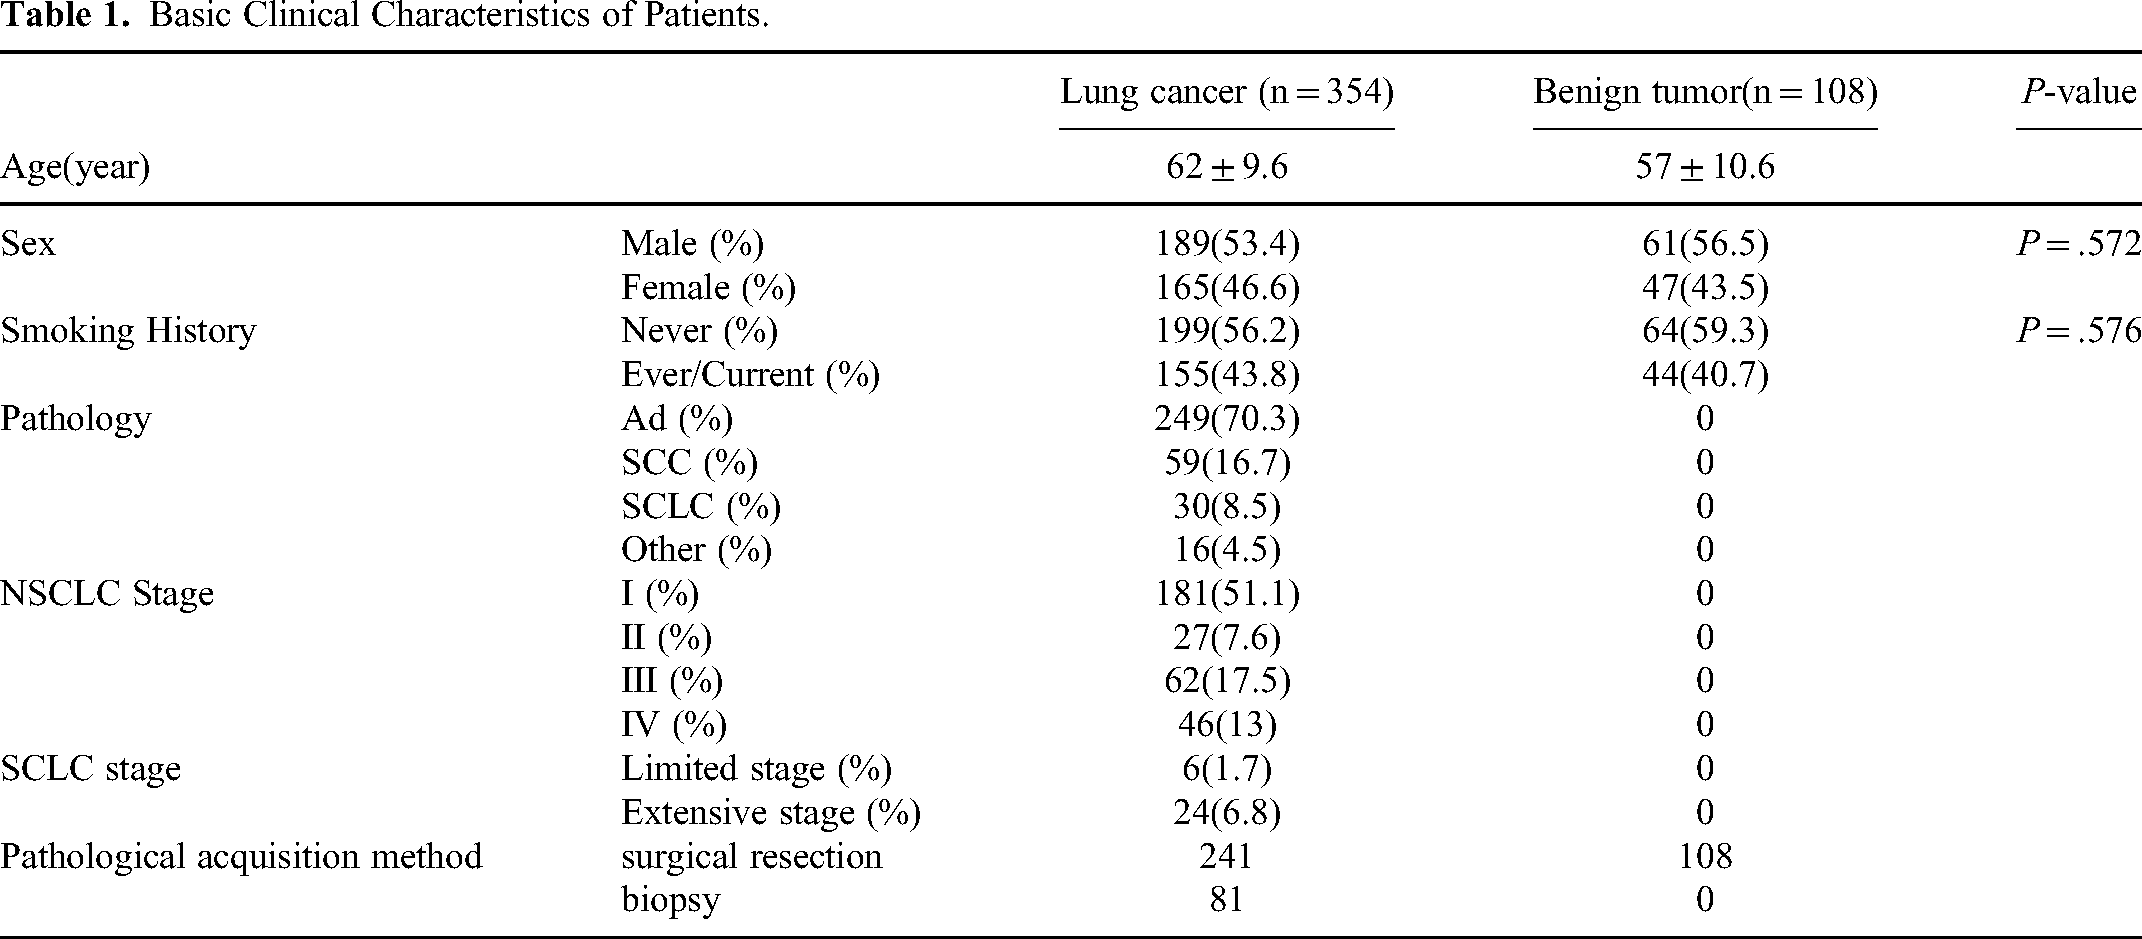Select the Ever/Current (%) subcategory
The height and width of the screenshot is (939, 2142).
(750, 375)
